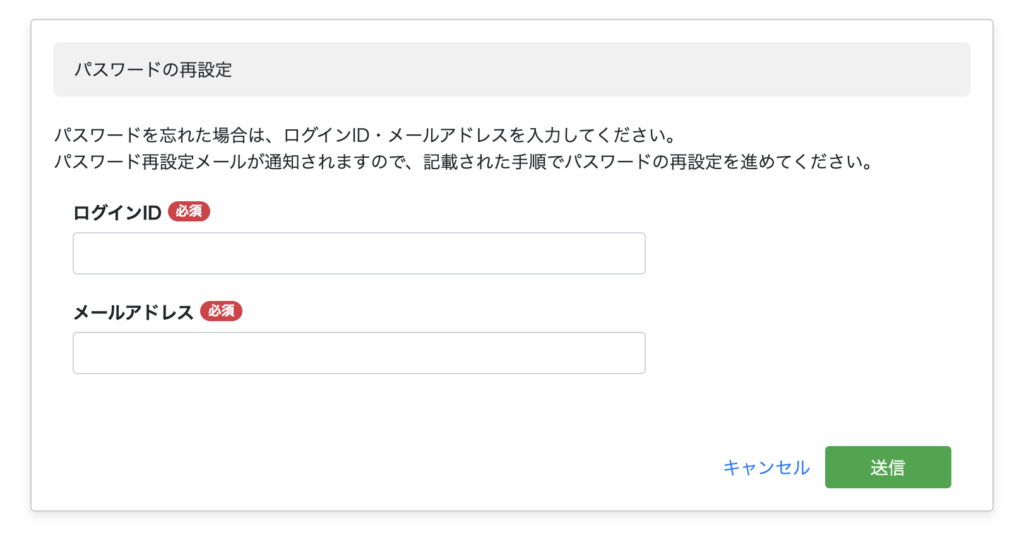Focus the メールアドレス text box

[x=359, y=353]
